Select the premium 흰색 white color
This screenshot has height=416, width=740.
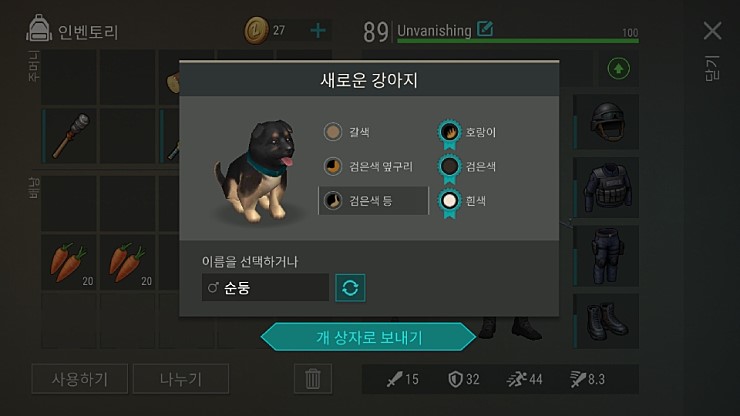462,202
